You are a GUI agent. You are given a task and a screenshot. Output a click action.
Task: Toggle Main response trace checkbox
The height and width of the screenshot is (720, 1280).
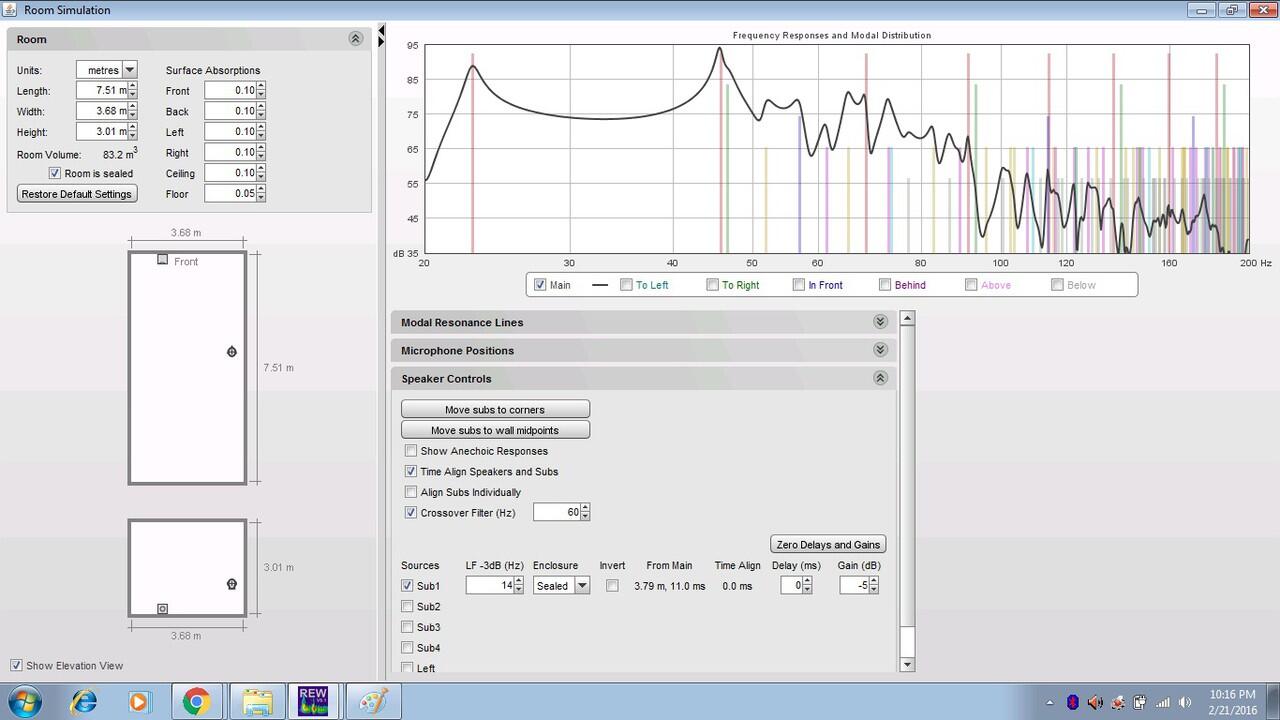click(x=541, y=285)
